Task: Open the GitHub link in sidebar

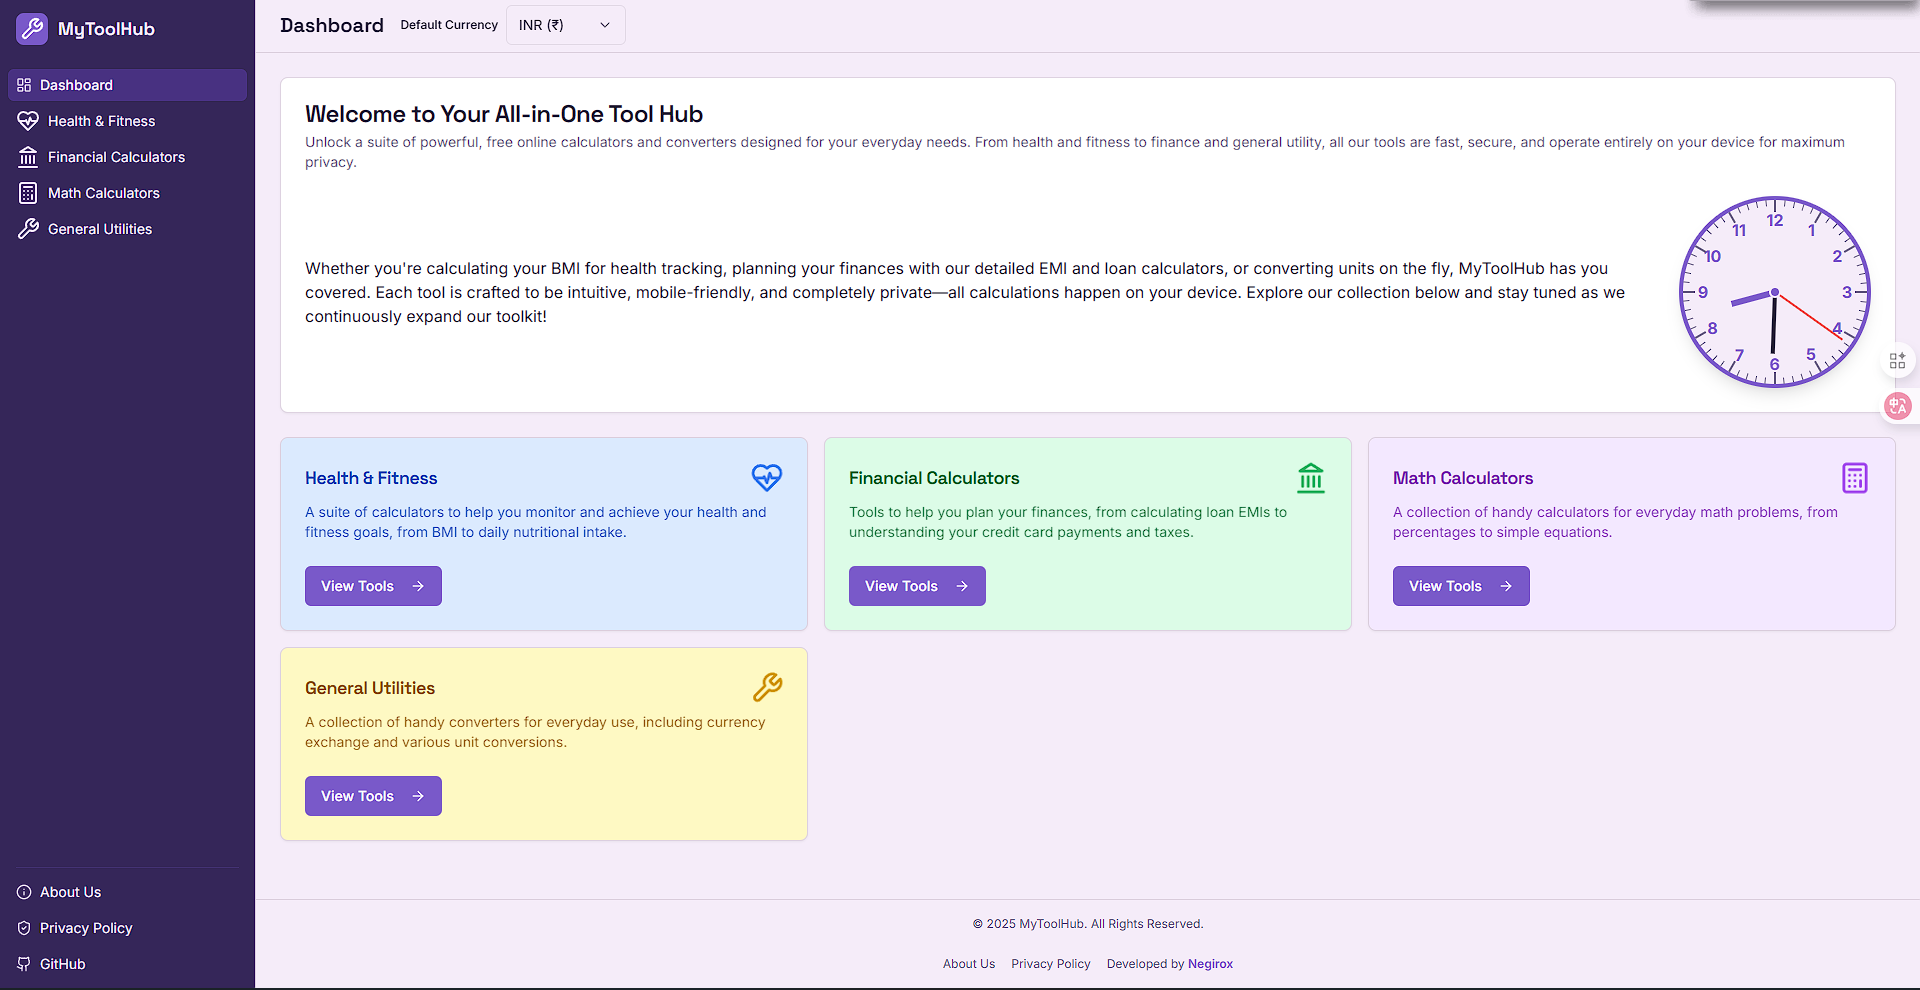Action: click(127, 964)
